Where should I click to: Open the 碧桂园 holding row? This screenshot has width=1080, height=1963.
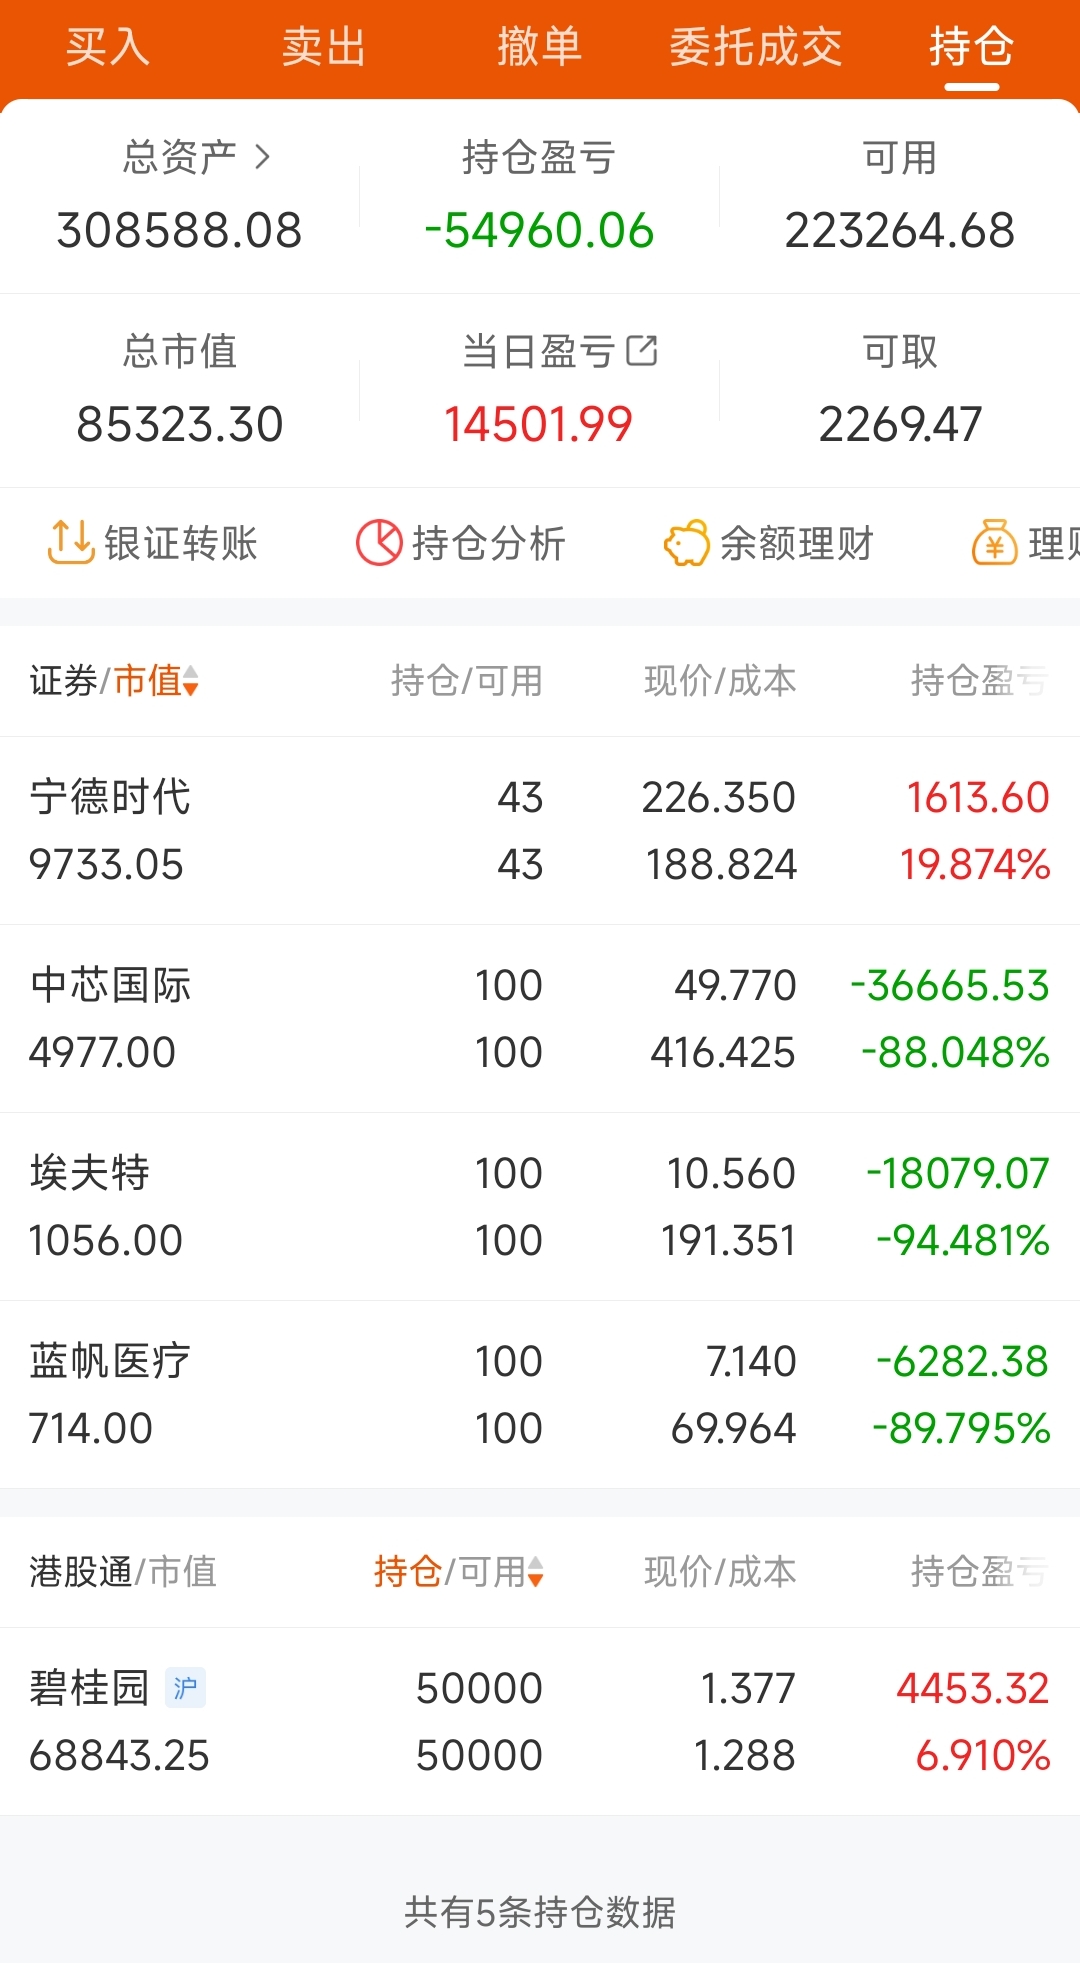click(540, 1722)
